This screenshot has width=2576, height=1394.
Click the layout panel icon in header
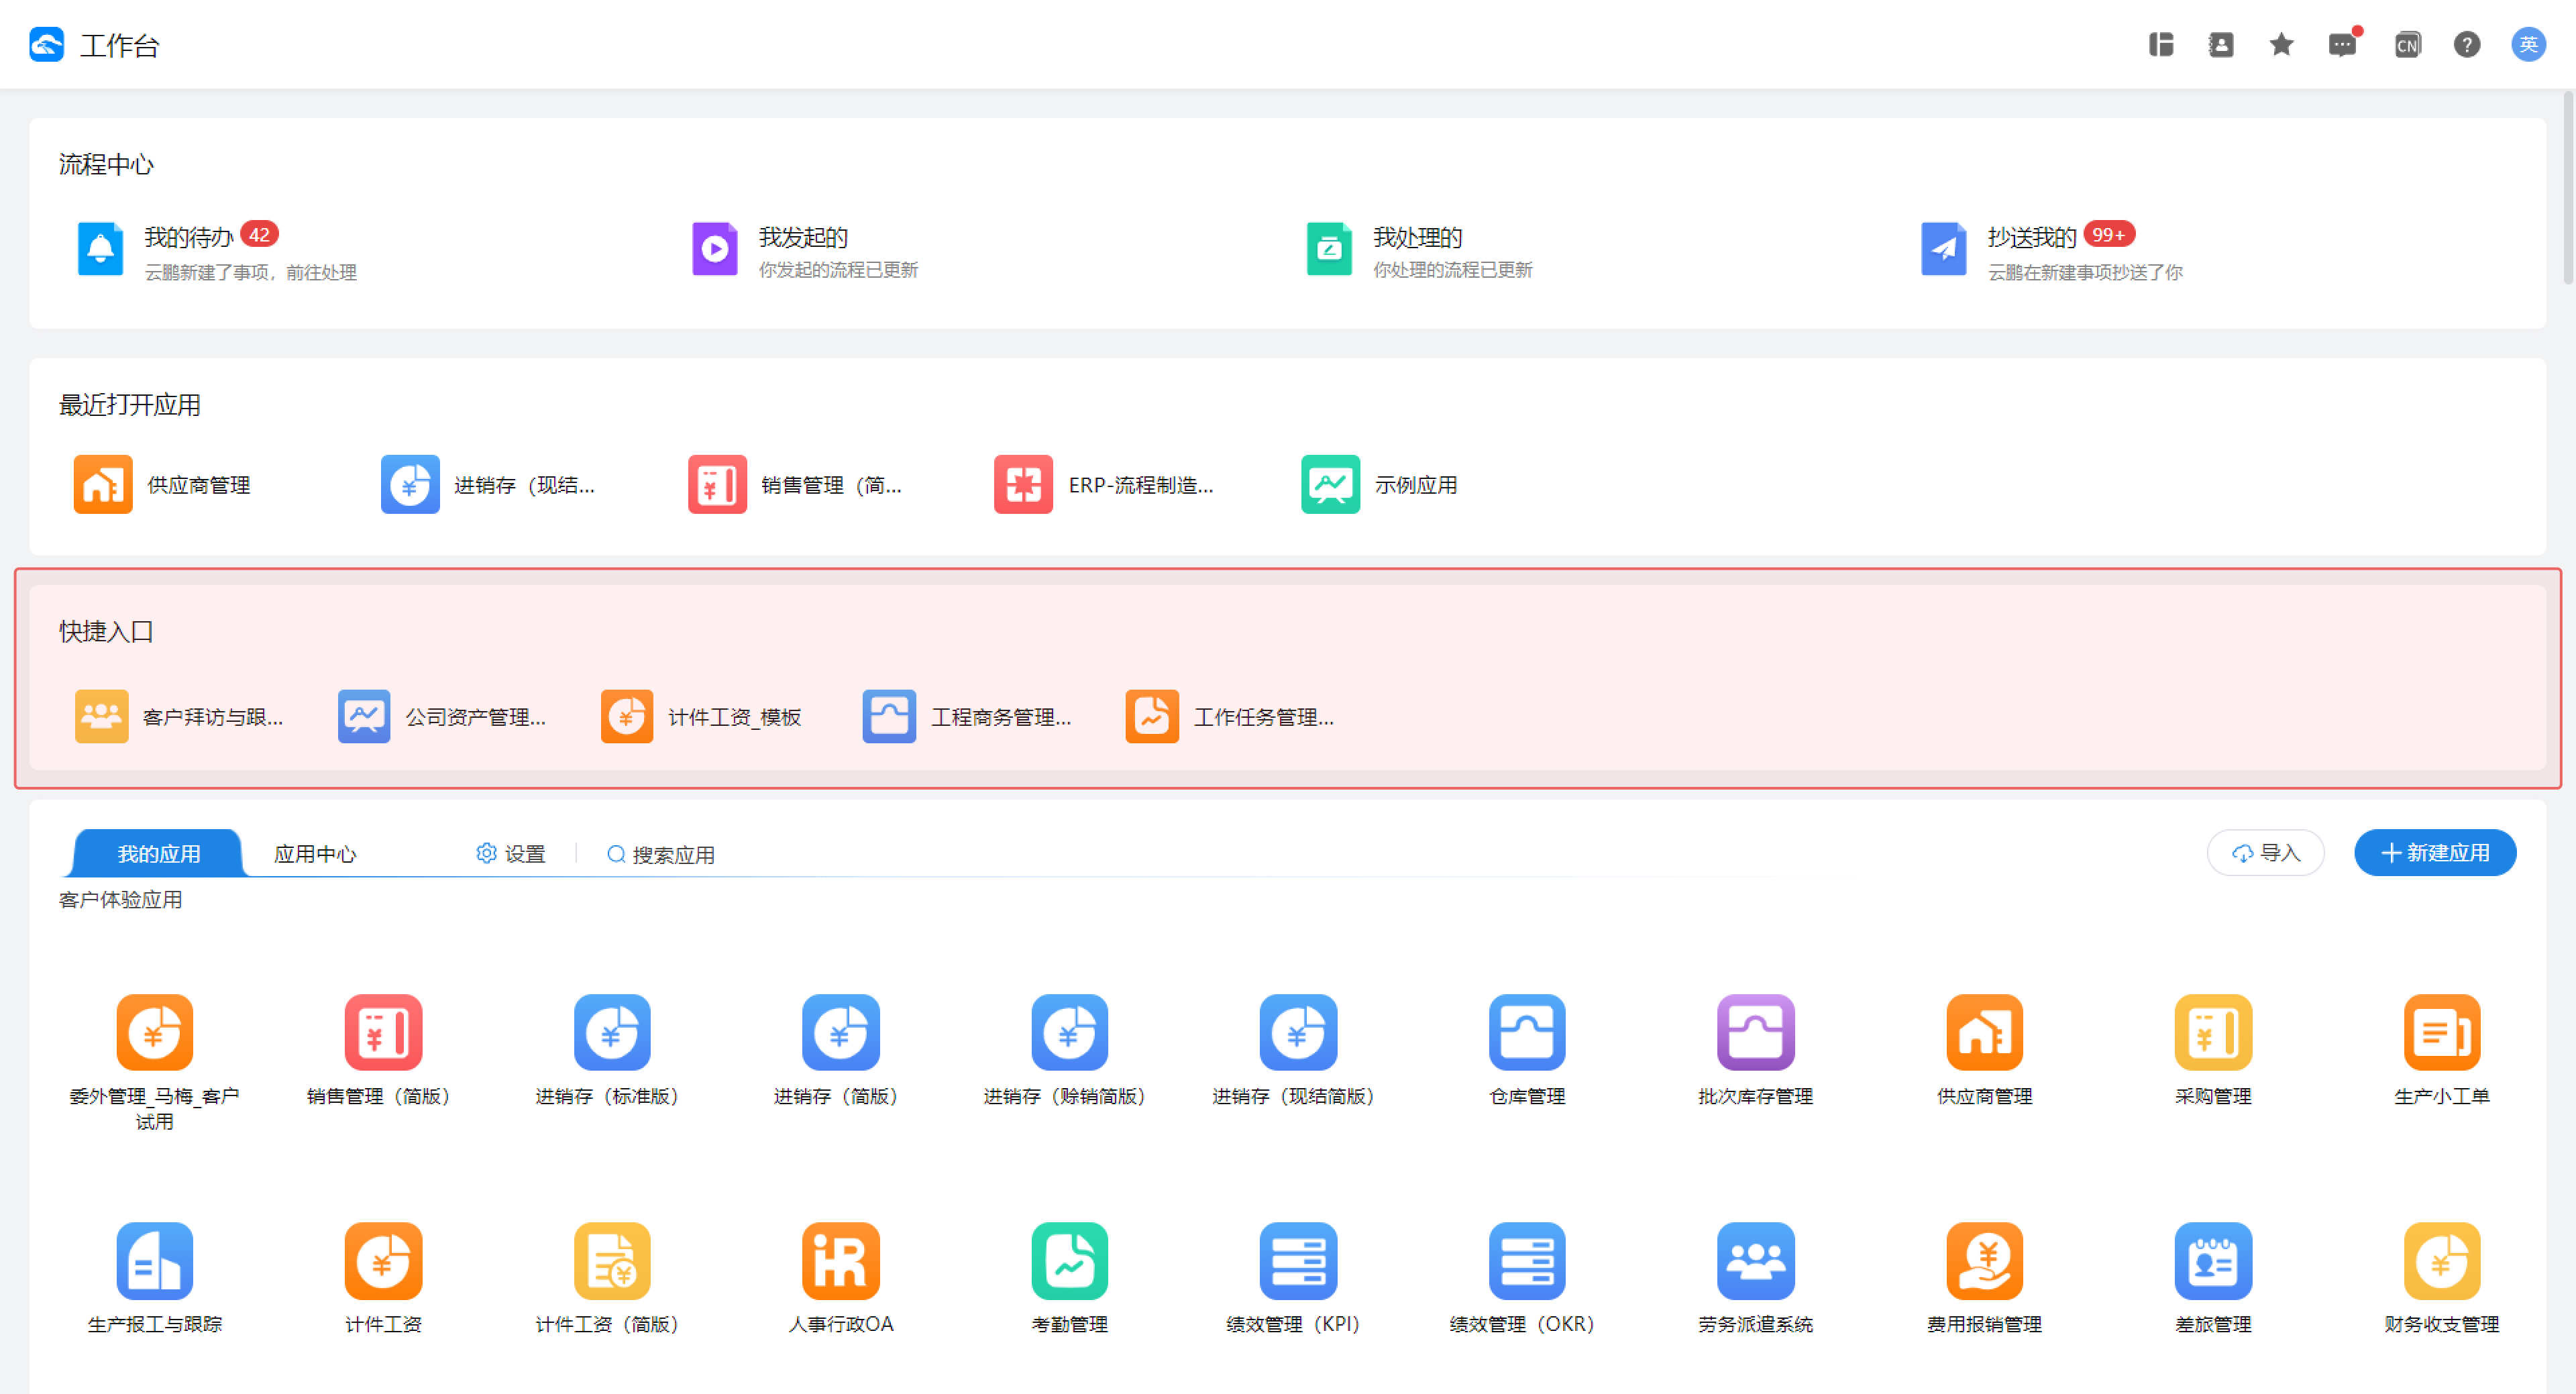pos(2161,45)
